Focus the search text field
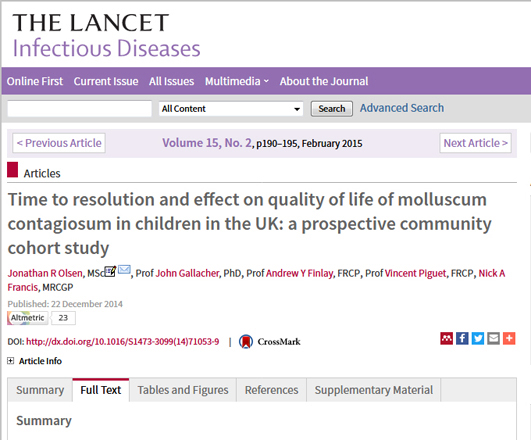531x440 pixels. pos(80,109)
